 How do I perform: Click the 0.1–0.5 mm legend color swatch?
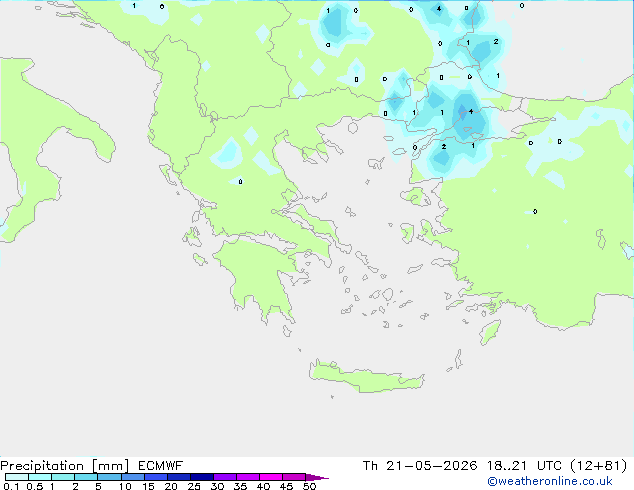(17, 477)
